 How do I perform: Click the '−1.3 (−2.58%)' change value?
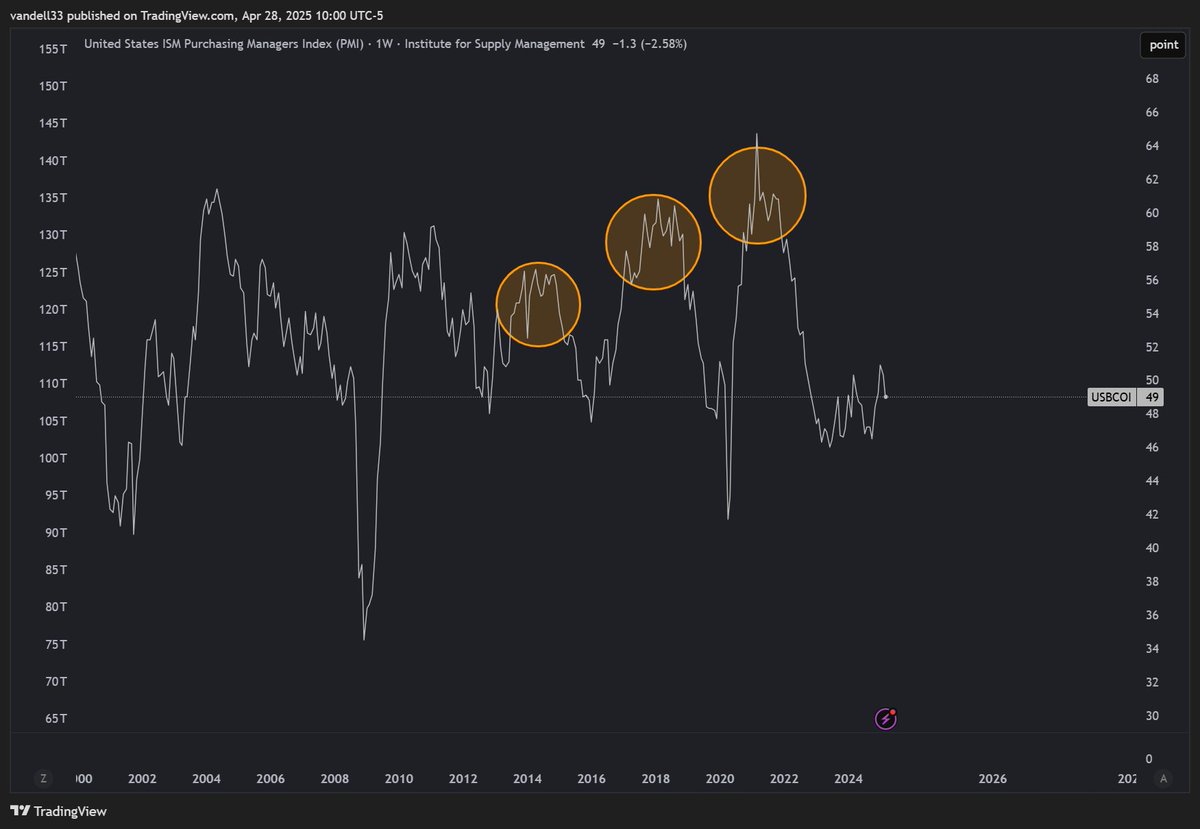(649, 44)
